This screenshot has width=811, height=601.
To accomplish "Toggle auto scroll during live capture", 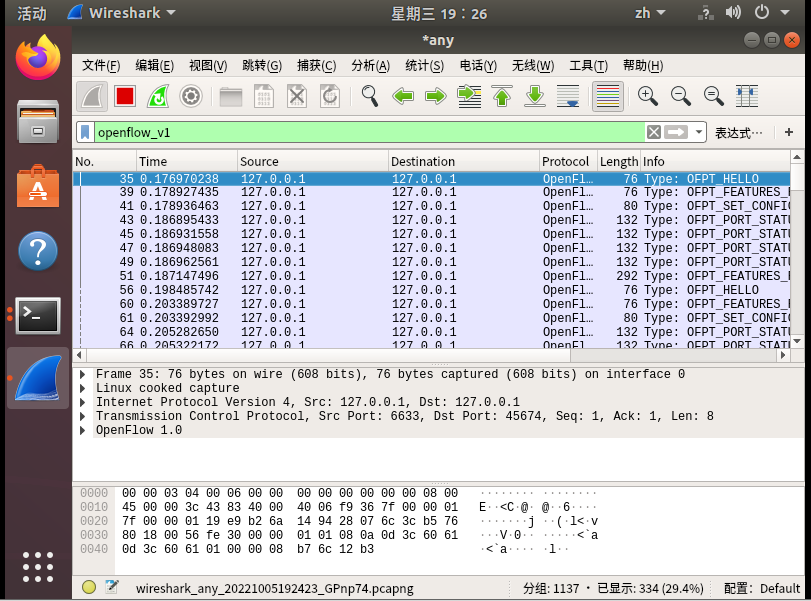I will coord(568,96).
